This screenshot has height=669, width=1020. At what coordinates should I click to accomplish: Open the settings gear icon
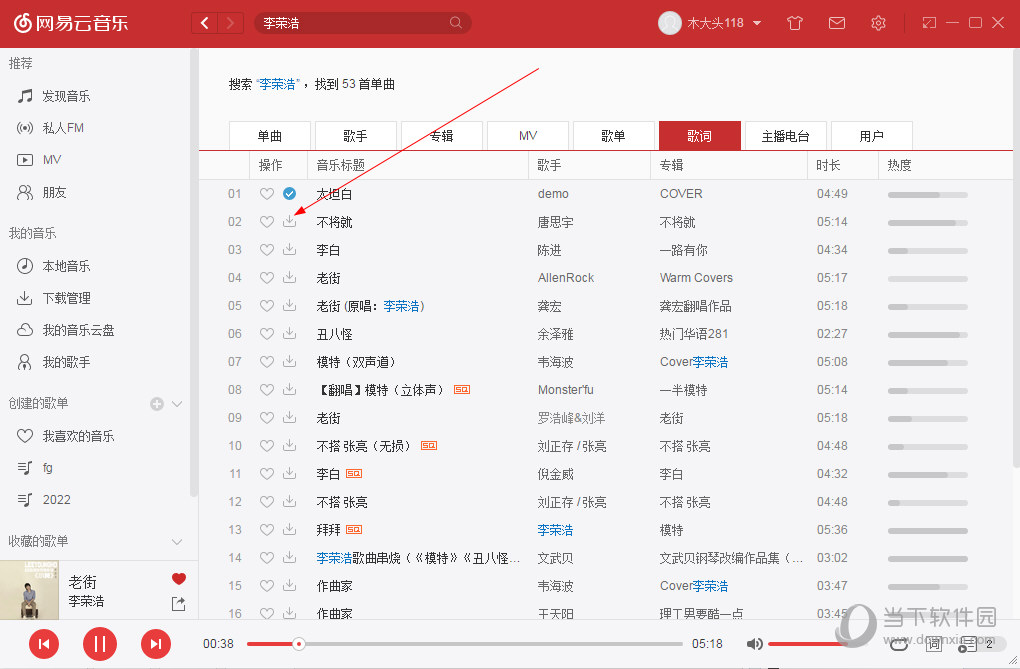click(x=878, y=22)
